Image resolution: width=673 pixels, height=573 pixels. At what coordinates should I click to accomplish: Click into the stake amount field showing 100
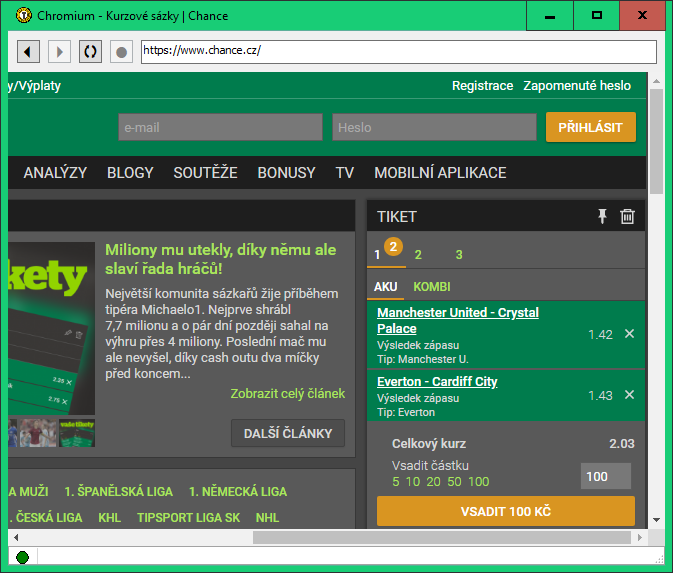click(606, 476)
